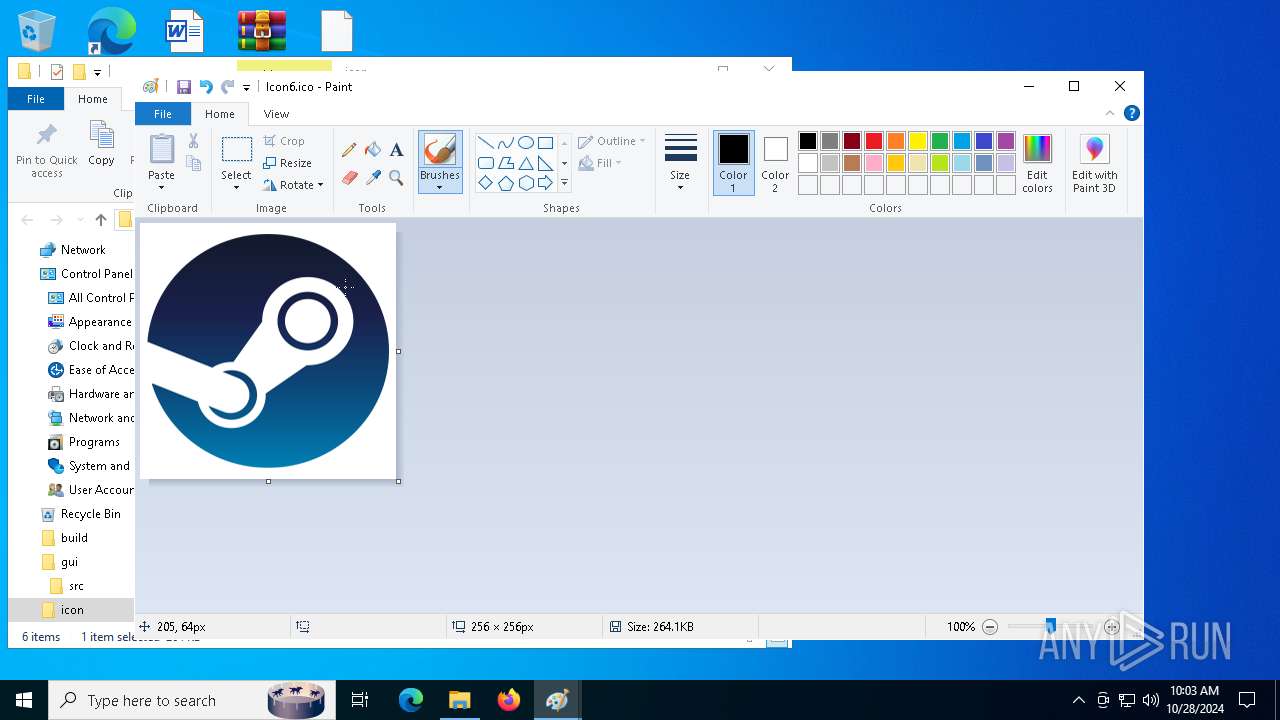The width and height of the screenshot is (1280, 720).
Task: Switch to the Home tab in Paint
Action: pos(220,114)
